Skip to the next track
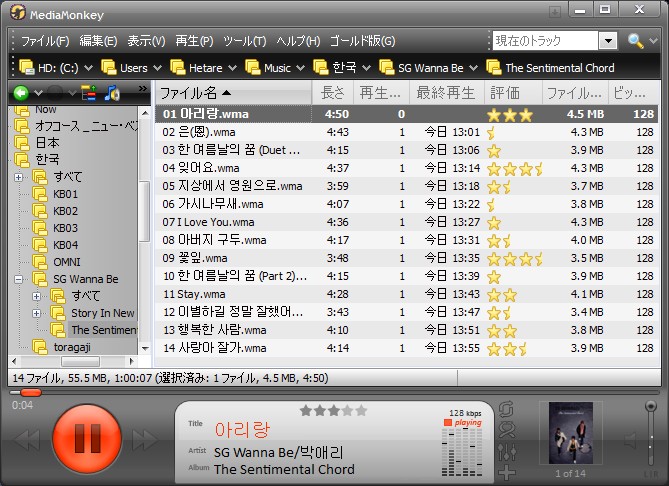The height and width of the screenshot is (486, 669). coord(145,439)
